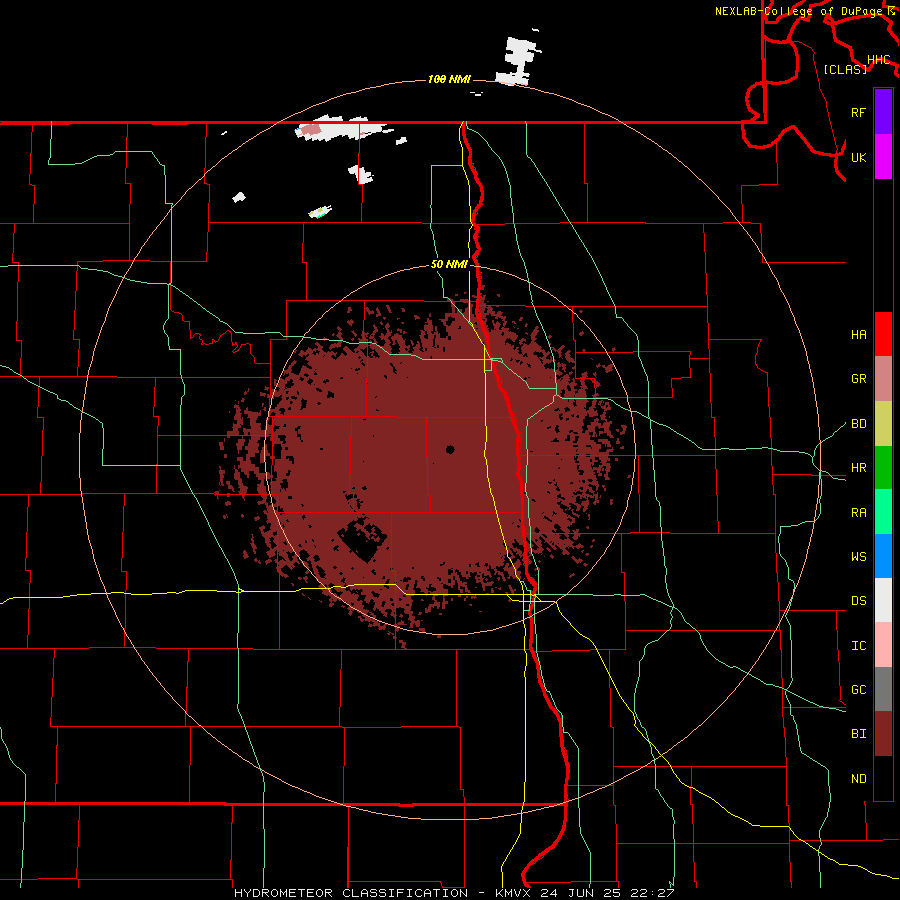Select the BI dark red legend swatch
Screen dimensions: 900x900
click(883, 734)
